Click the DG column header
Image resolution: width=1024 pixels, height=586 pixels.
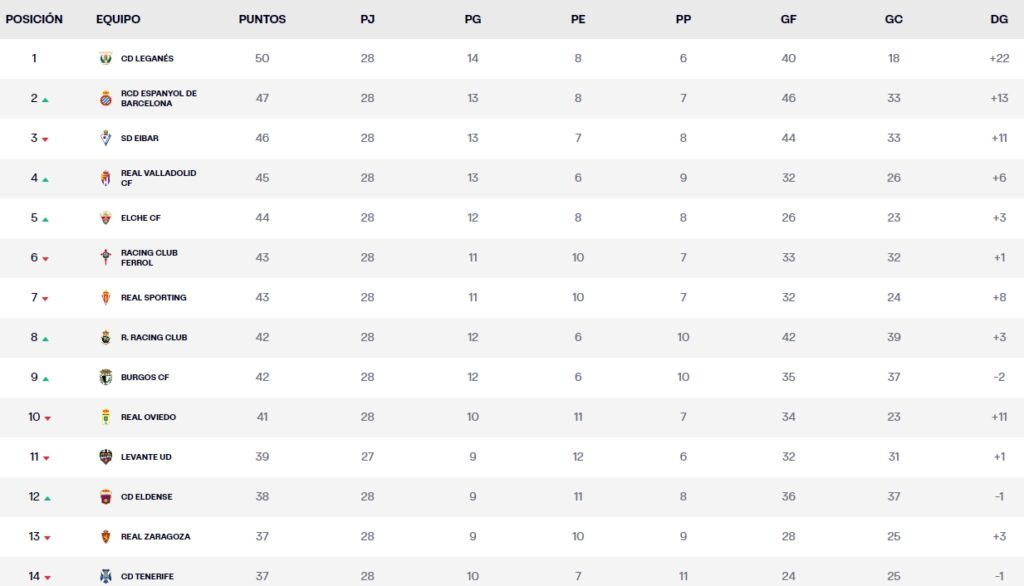point(998,19)
